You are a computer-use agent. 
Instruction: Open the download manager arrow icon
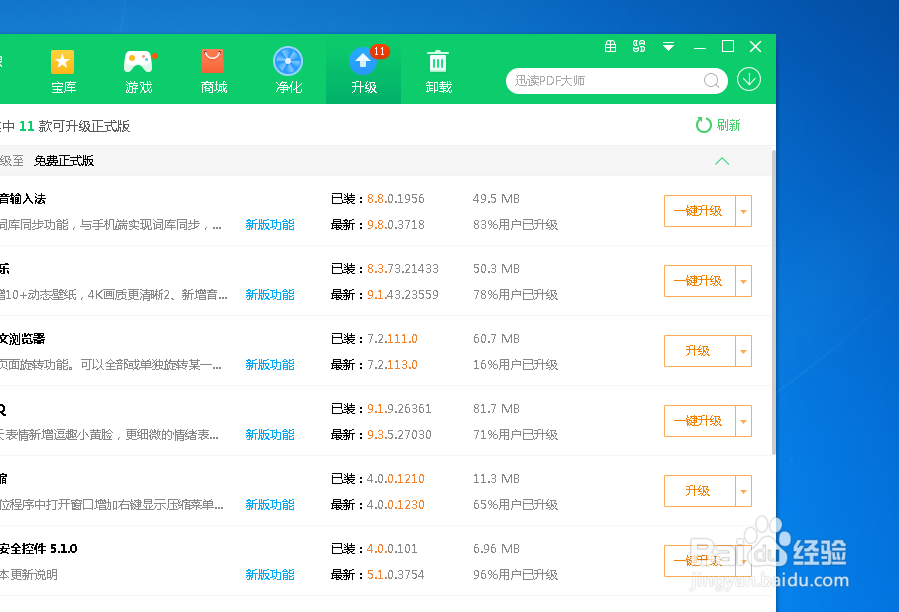[x=749, y=80]
